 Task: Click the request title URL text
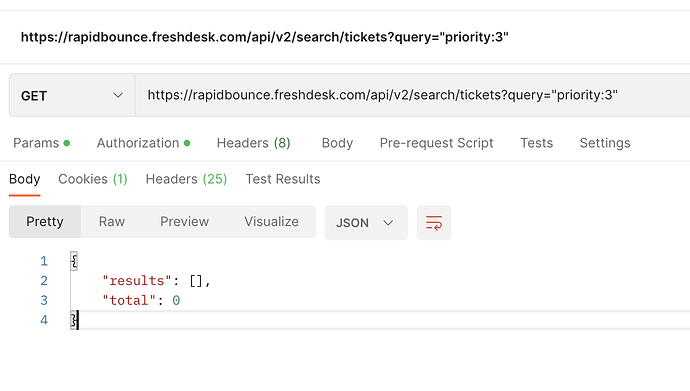[264, 37]
